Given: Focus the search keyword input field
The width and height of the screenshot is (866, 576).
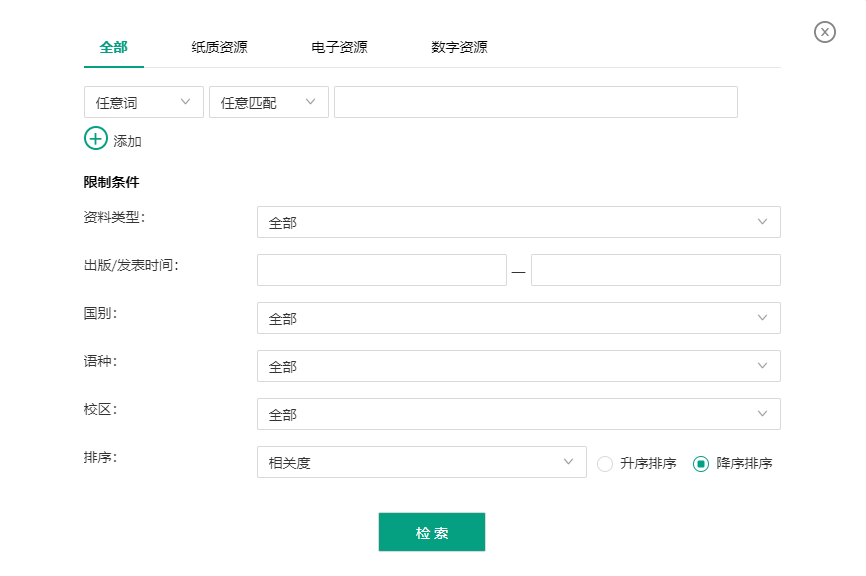Looking at the screenshot, I should click(535, 102).
